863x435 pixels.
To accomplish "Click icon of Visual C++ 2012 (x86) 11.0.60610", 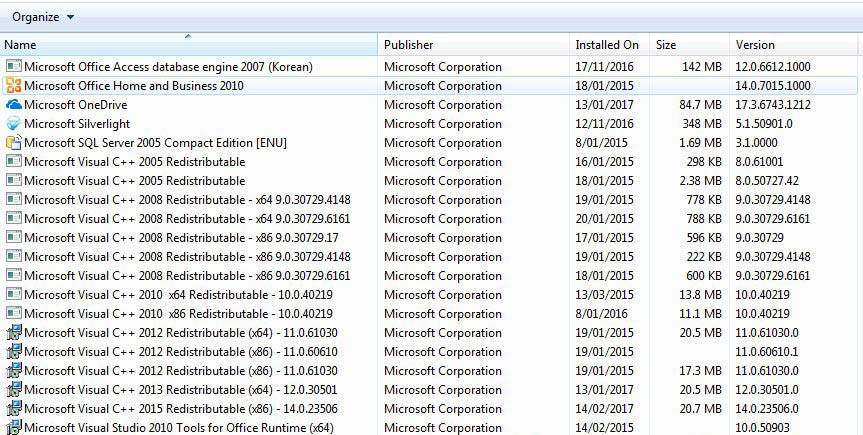I will click(x=14, y=351).
